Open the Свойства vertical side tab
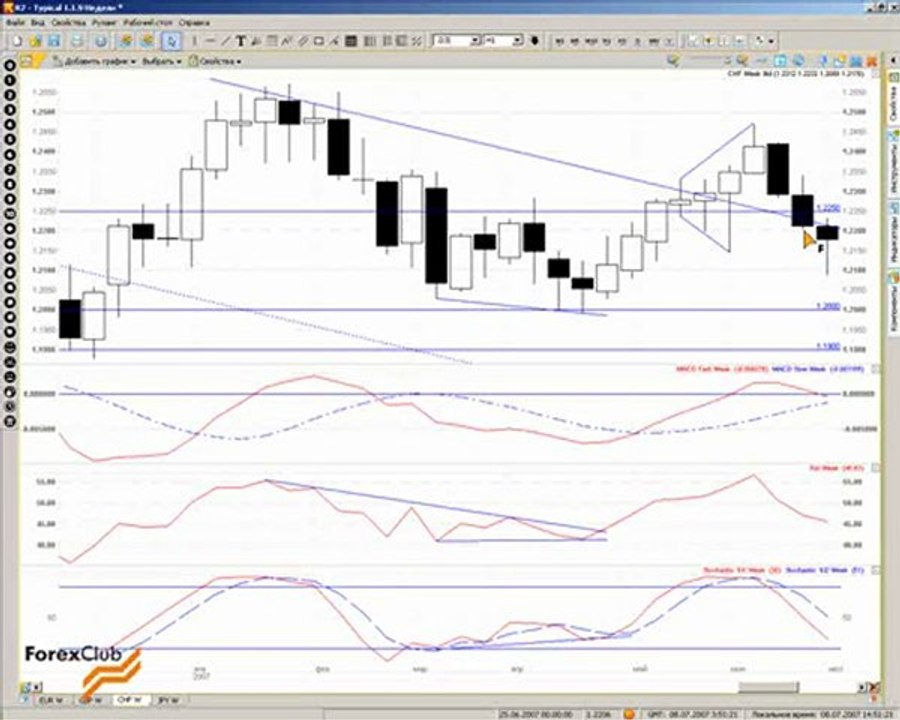Screen dimensions: 900x720 point(893,100)
